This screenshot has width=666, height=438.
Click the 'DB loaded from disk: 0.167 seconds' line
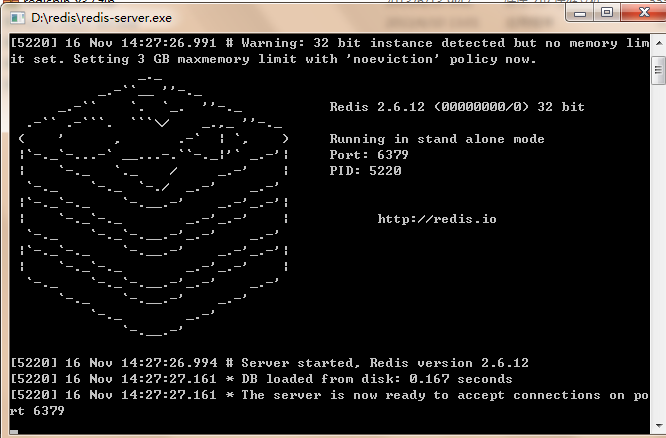[261, 379]
